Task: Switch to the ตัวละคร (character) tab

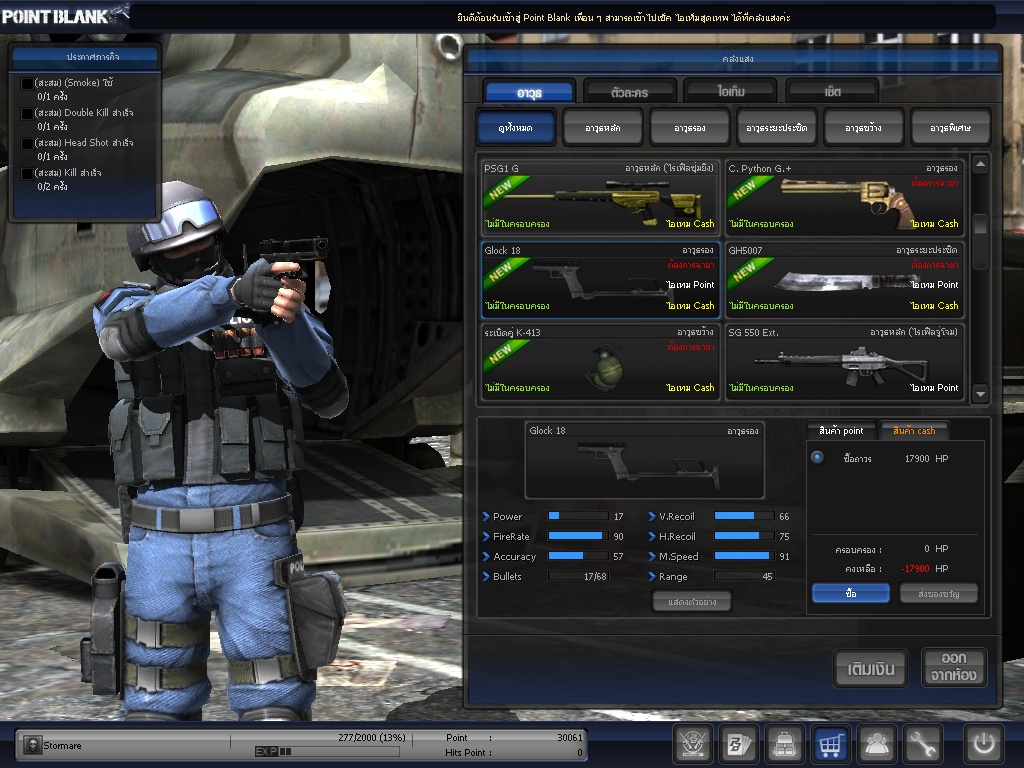Action: (629, 92)
